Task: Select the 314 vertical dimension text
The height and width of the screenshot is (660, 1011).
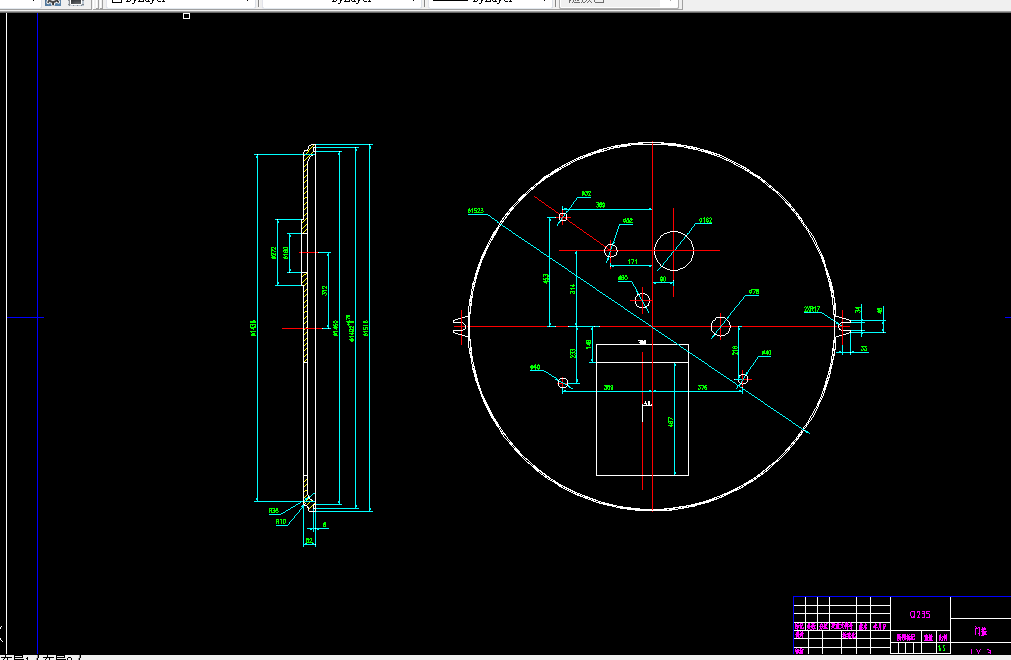Action: point(573,289)
